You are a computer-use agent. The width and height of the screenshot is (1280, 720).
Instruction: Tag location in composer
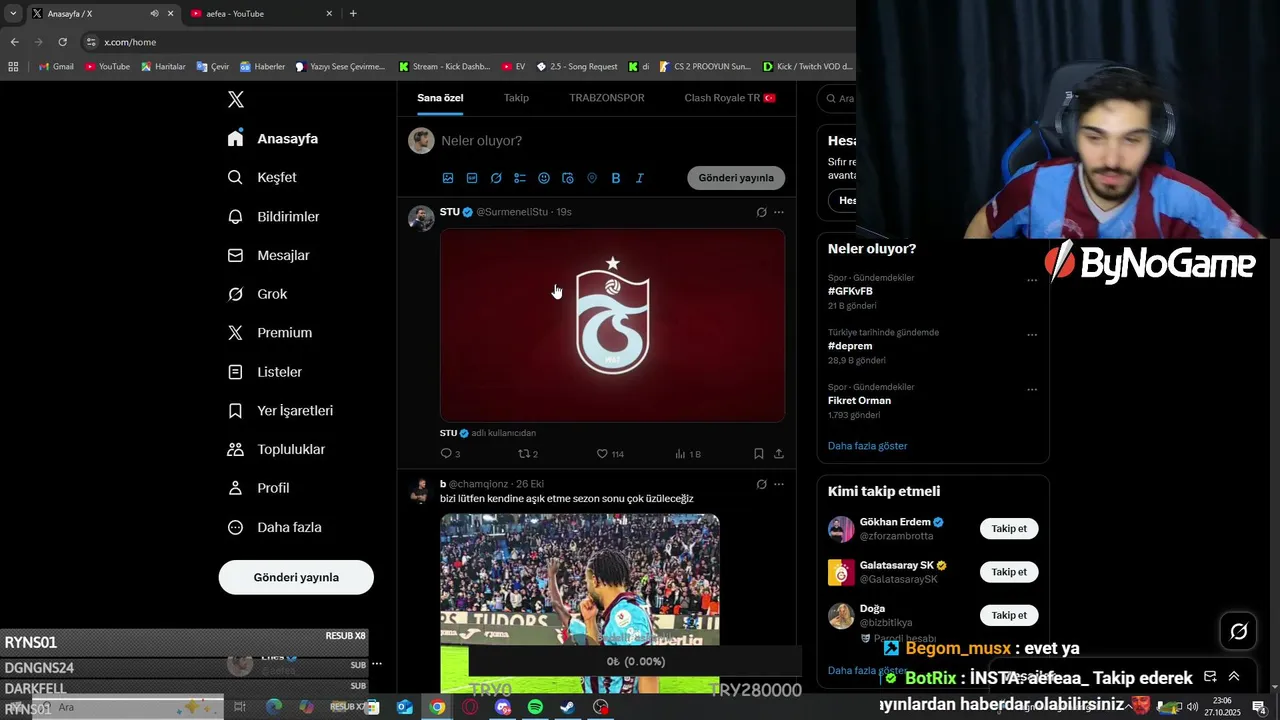[x=592, y=178]
